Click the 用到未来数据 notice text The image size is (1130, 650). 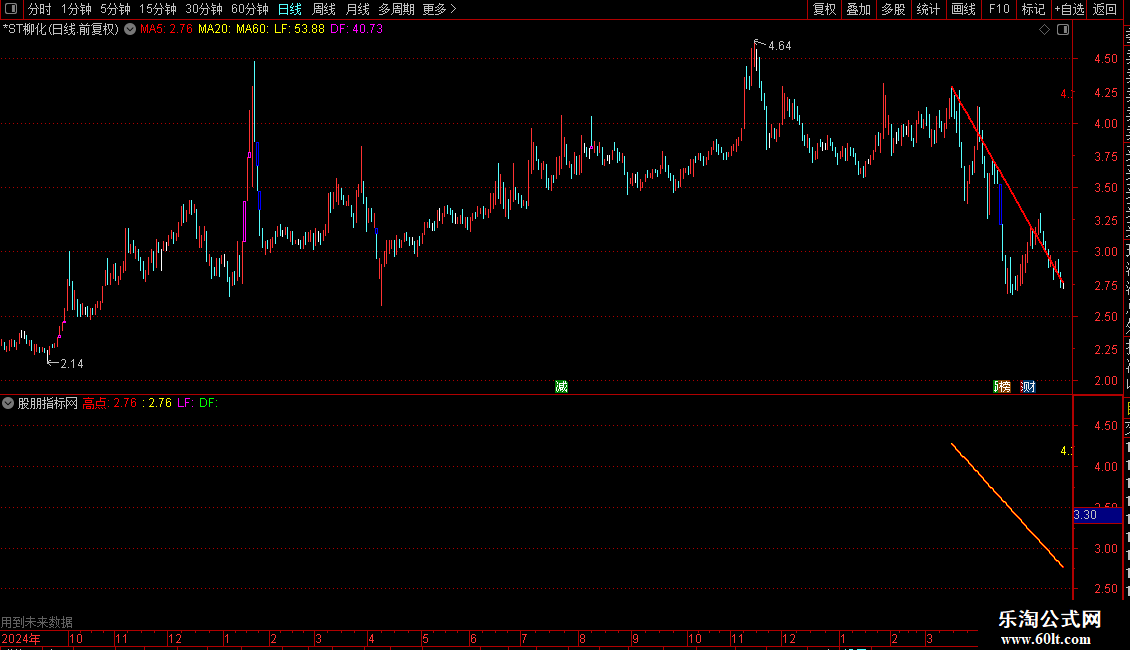pos(37,622)
